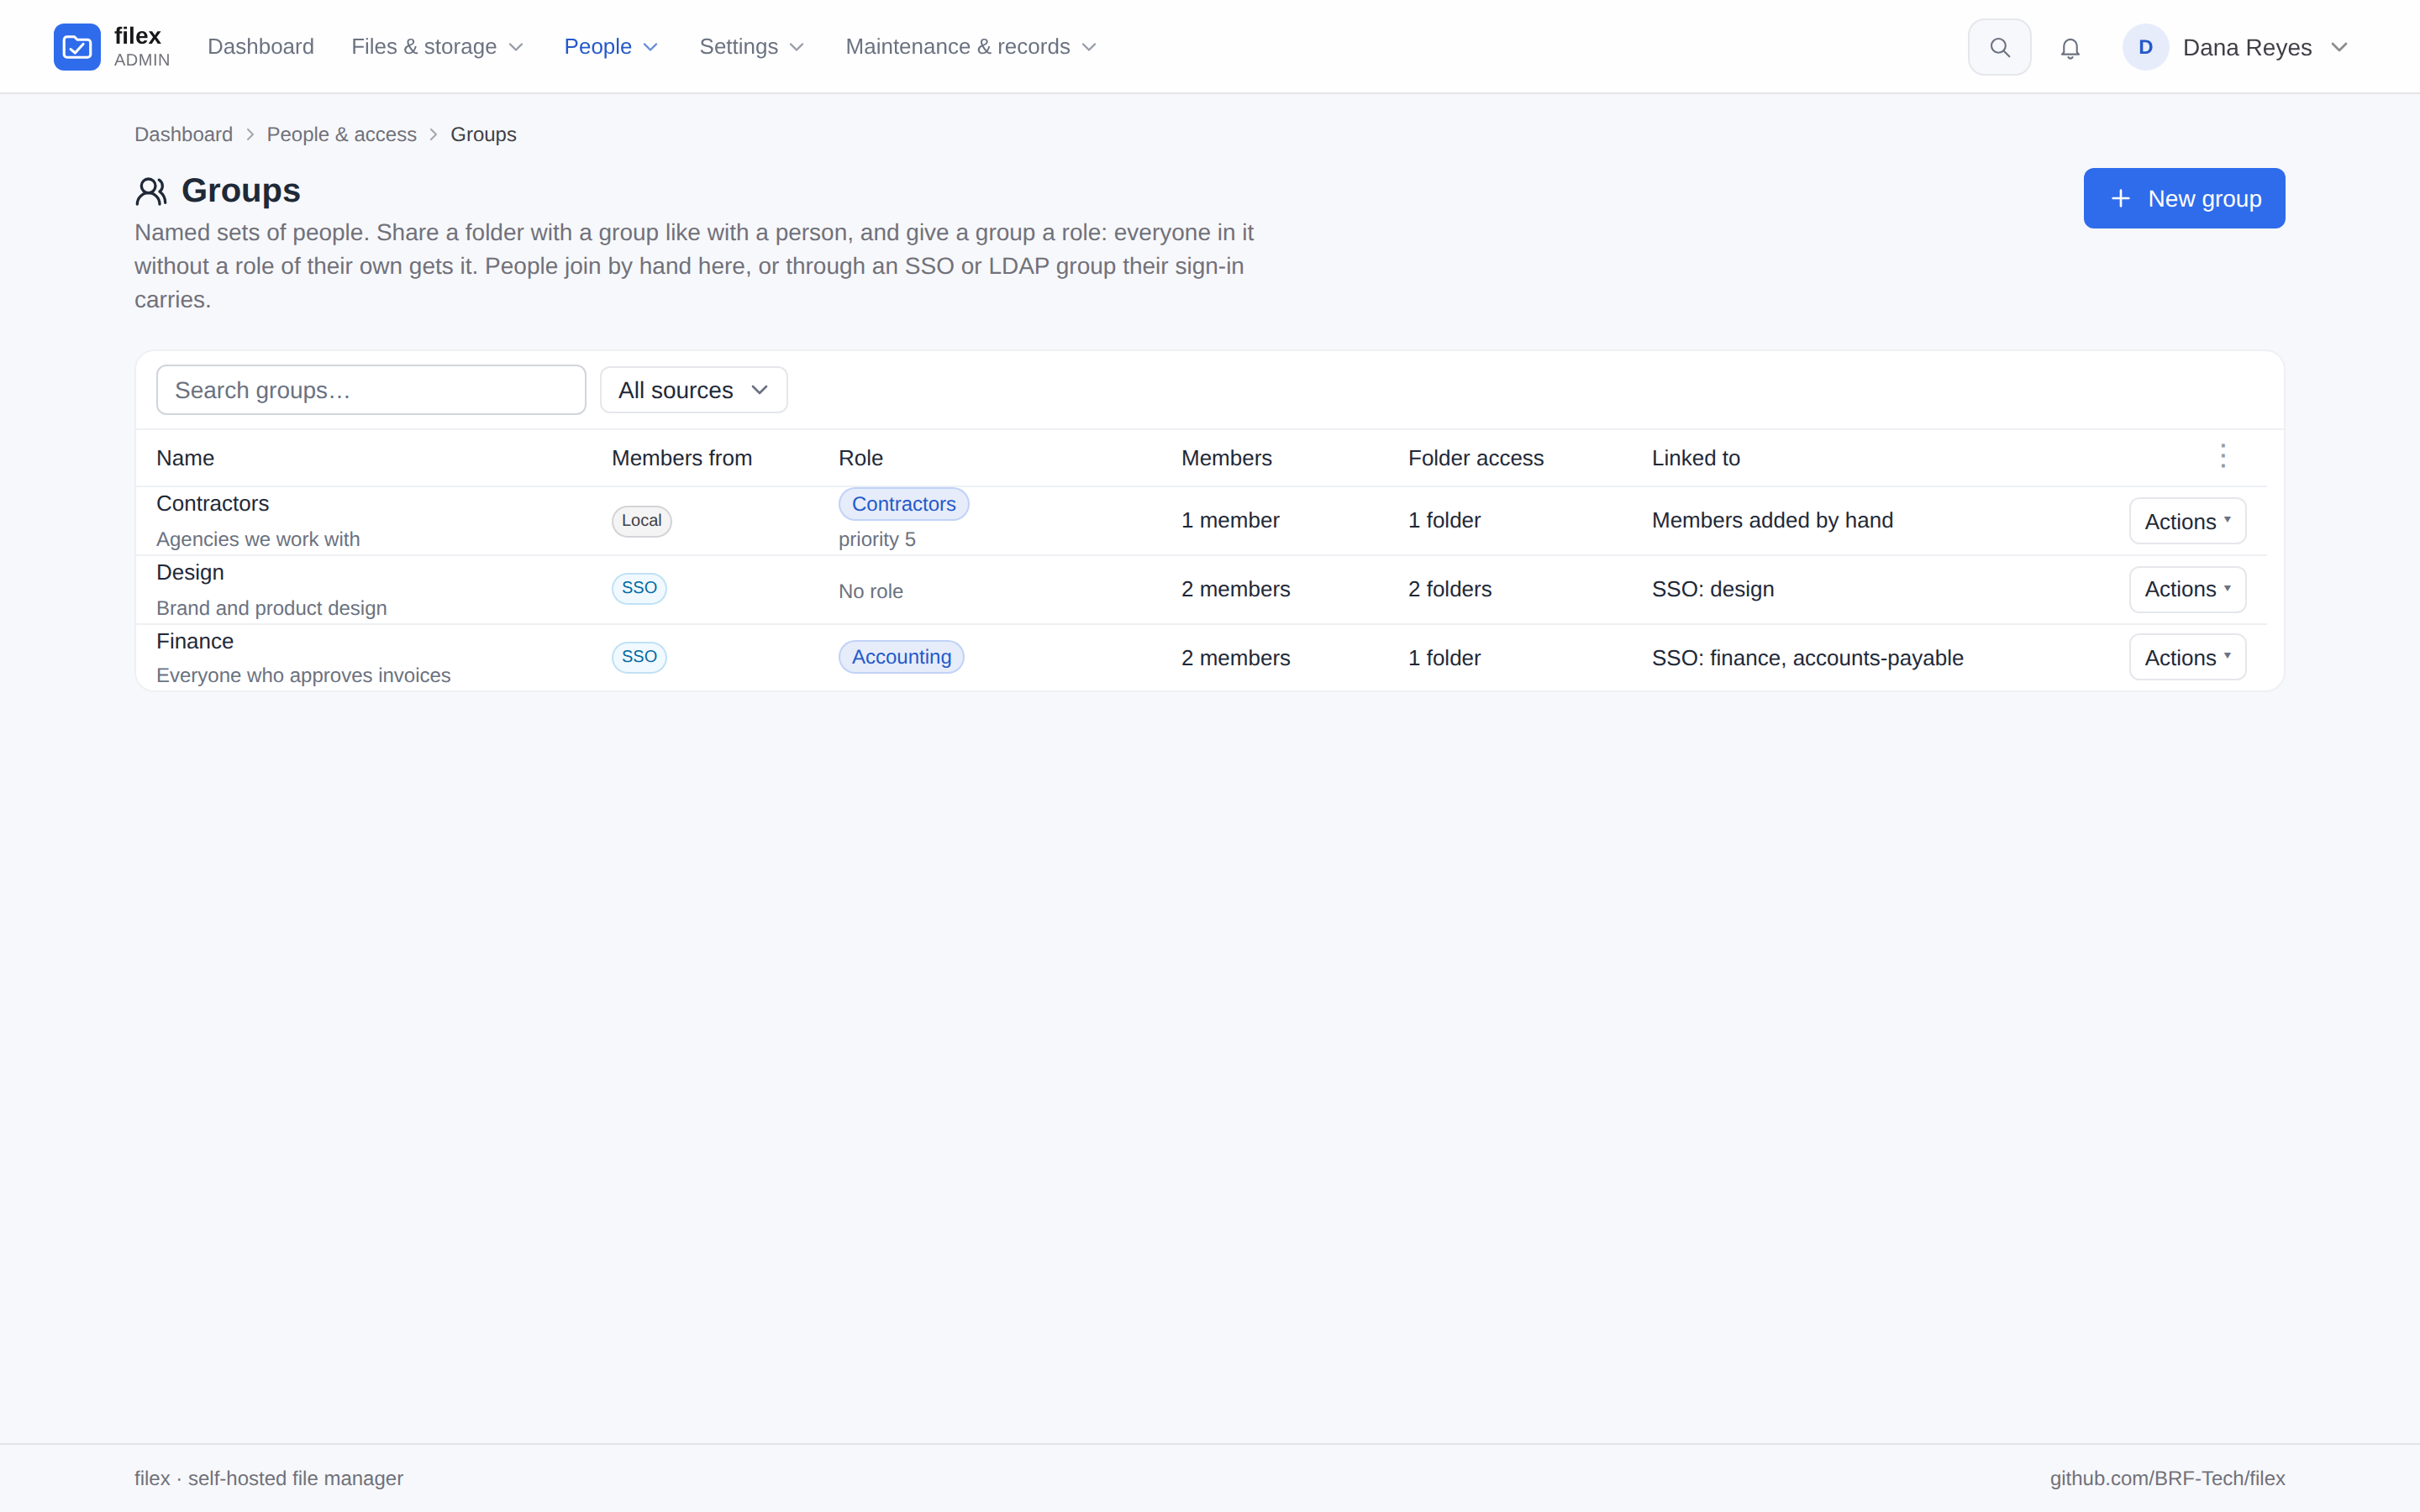Screen dimensions: 2420x1512
Task: Select the Finance group name
Action: click(195, 641)
